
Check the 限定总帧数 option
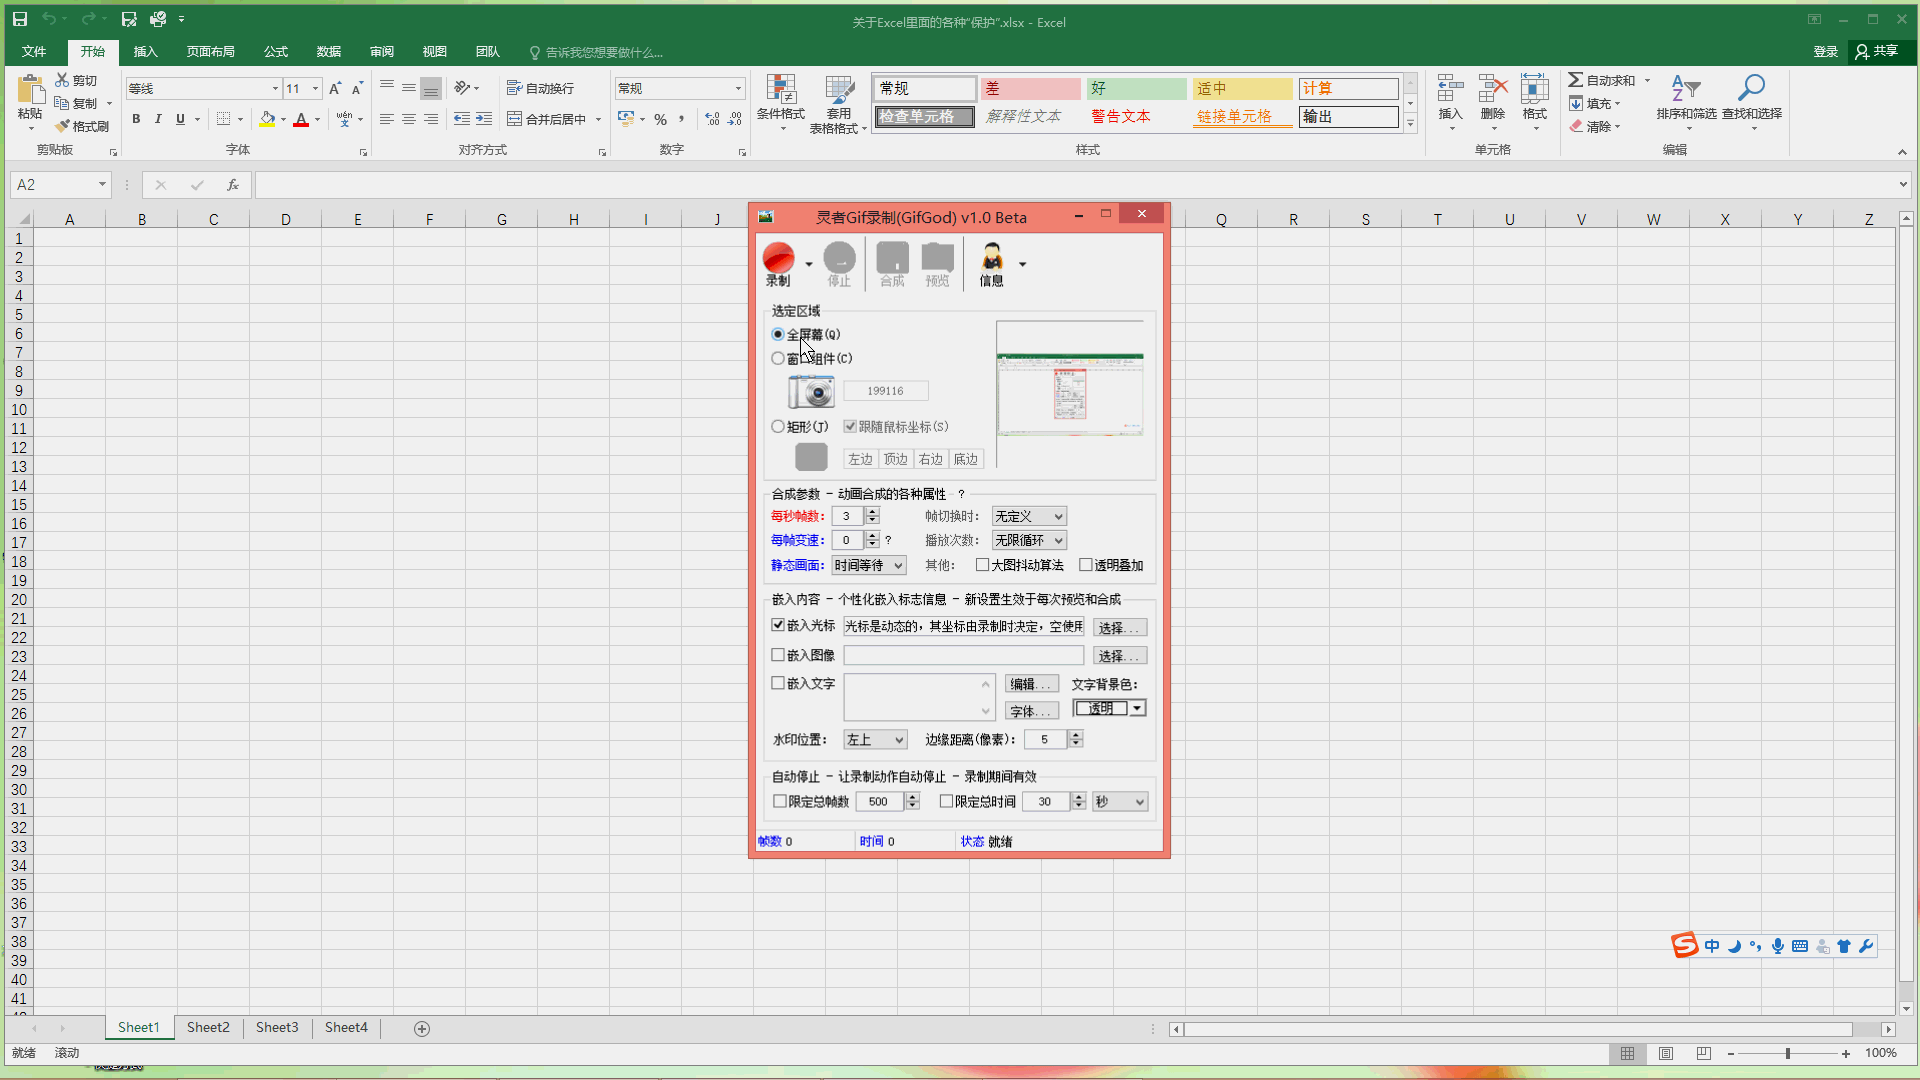(780, 802)
